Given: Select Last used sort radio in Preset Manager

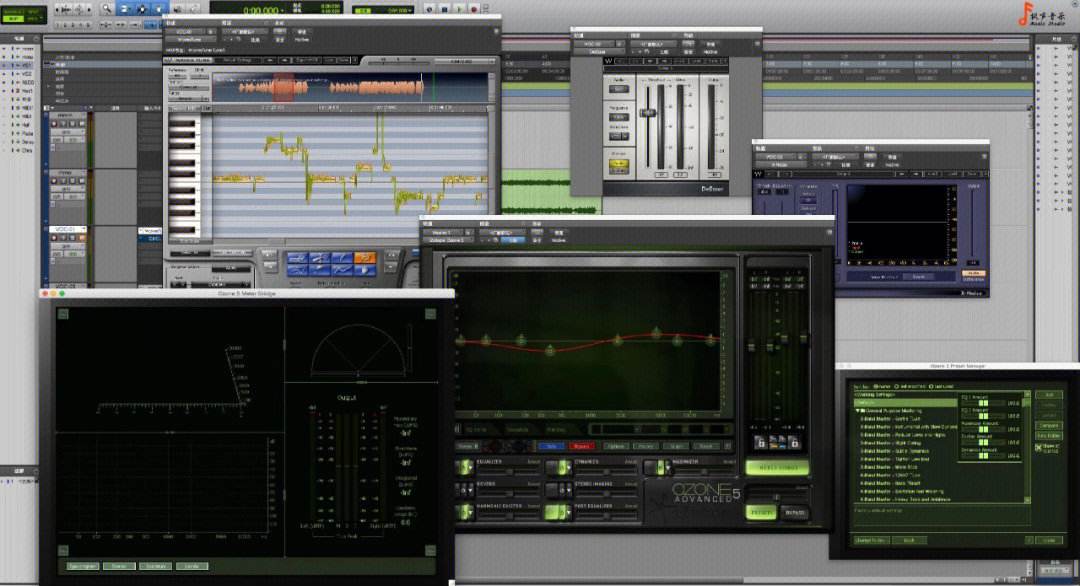Looking at the screenshot, I should point(931,387).
